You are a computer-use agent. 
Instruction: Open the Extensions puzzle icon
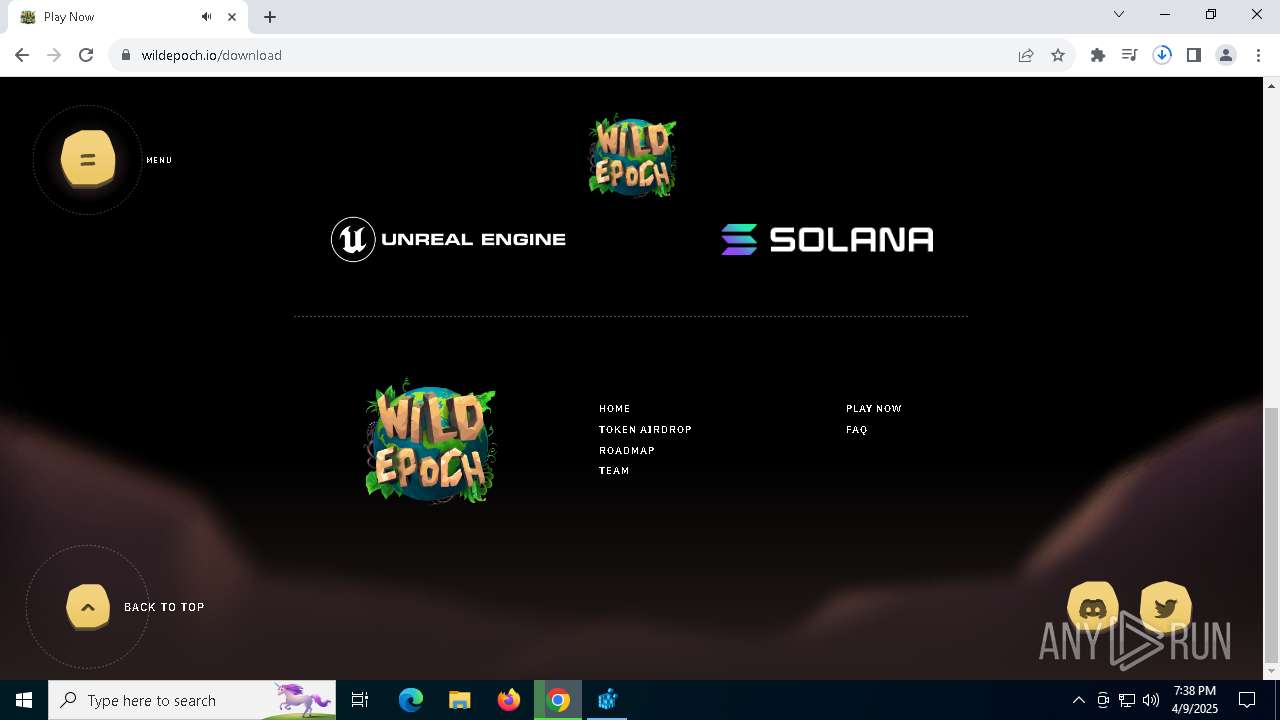point(1098,55)
